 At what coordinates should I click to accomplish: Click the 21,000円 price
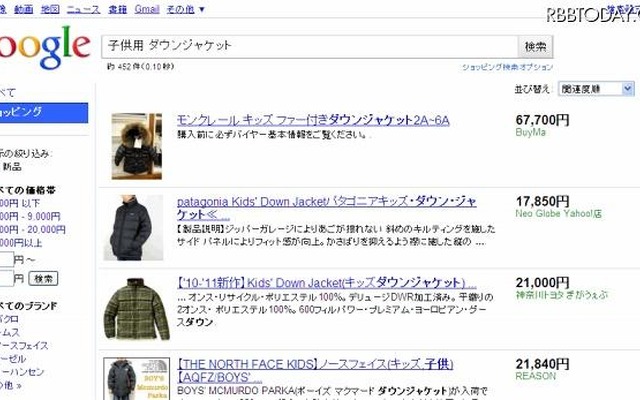[x=542, y=282]
